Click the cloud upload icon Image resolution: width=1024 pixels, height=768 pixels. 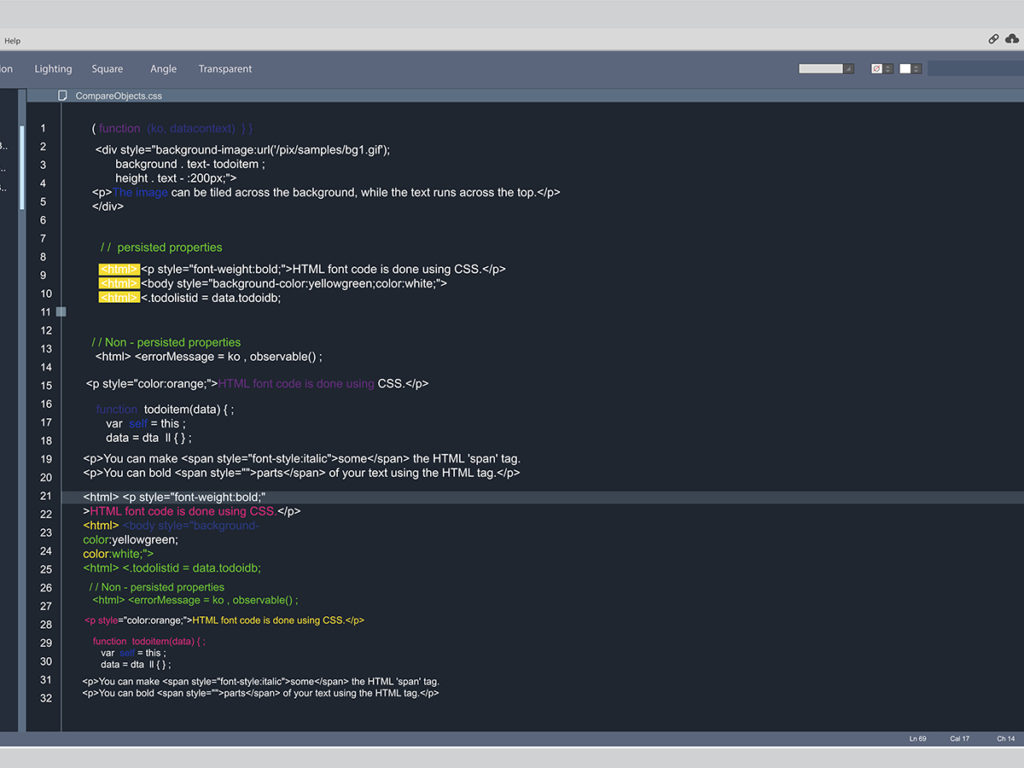tap(1012, 39)
